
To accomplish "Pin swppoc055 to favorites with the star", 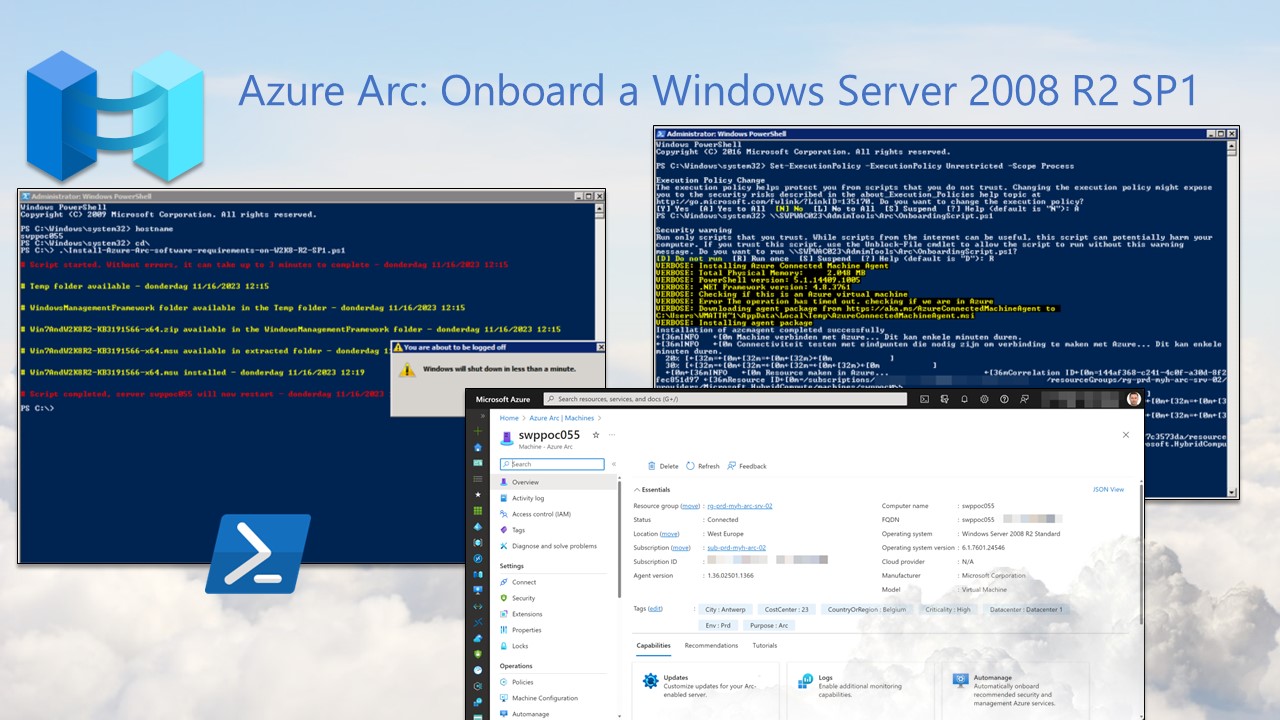I will (596, 435).
